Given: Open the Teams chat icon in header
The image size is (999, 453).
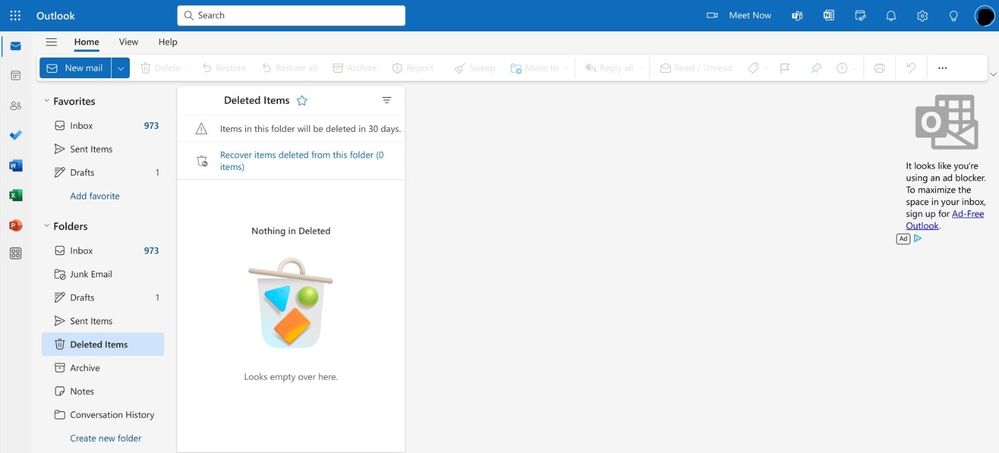Looking at the screenshot, I should click(x=796, y=15).
